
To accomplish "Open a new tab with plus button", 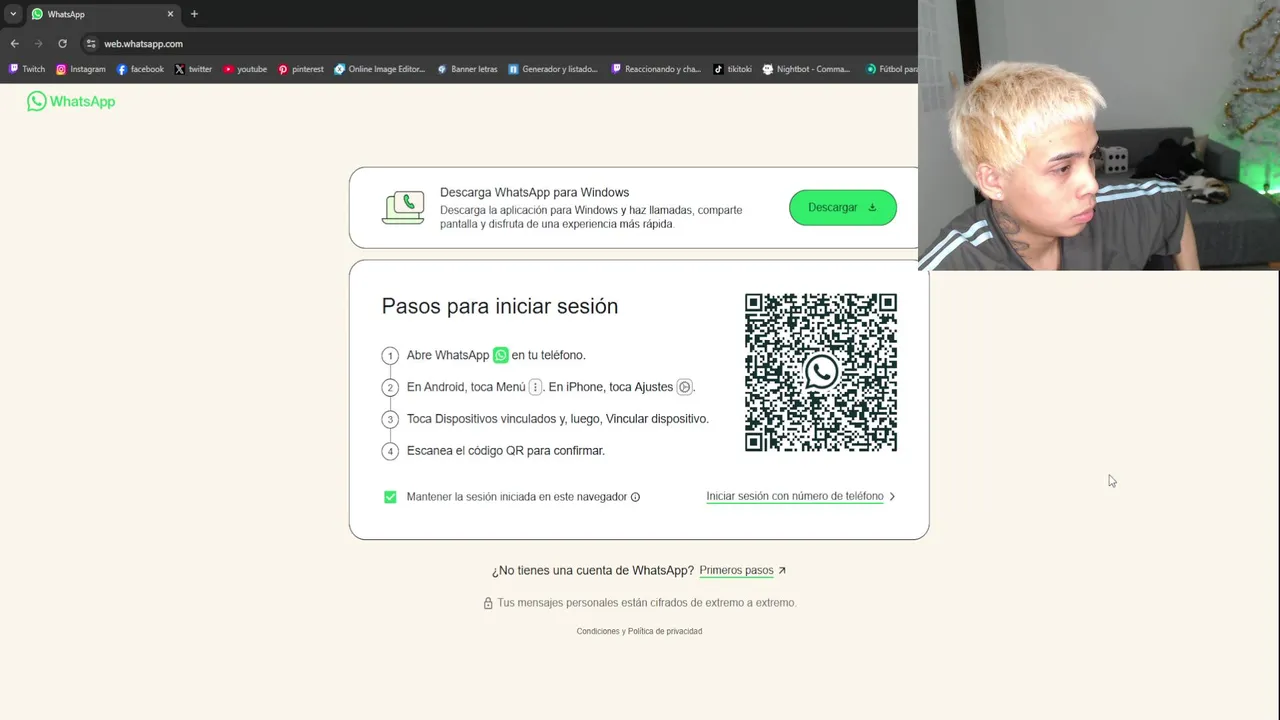I will click(194, 14).
